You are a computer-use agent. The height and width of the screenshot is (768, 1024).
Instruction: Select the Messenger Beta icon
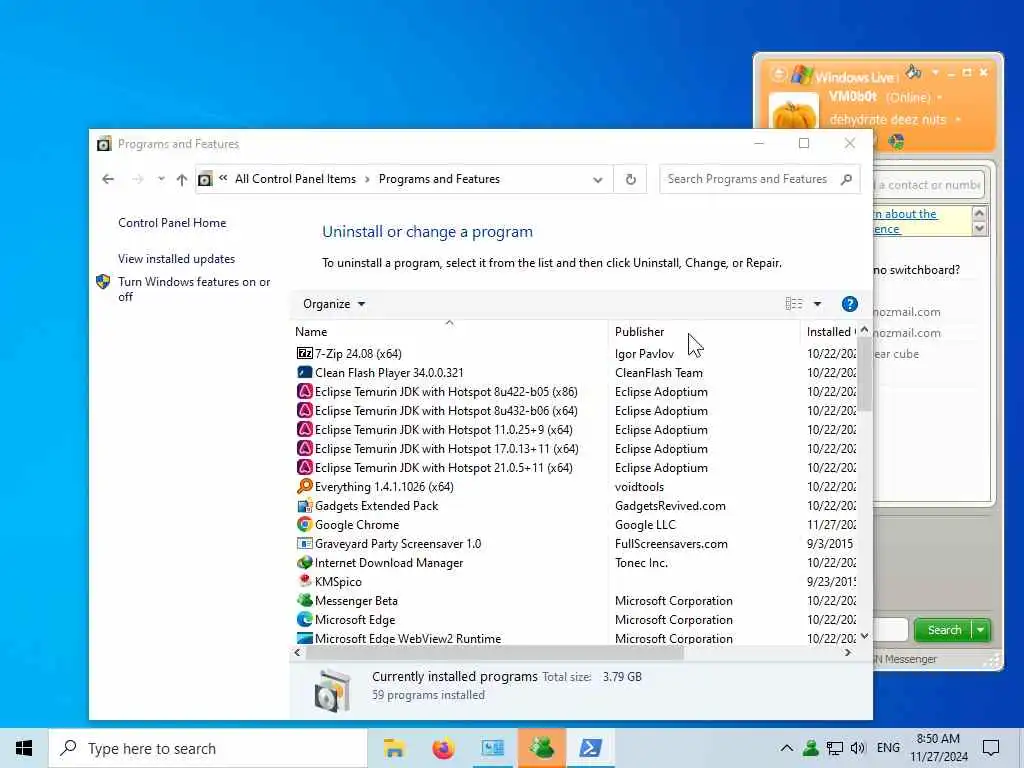304,600
